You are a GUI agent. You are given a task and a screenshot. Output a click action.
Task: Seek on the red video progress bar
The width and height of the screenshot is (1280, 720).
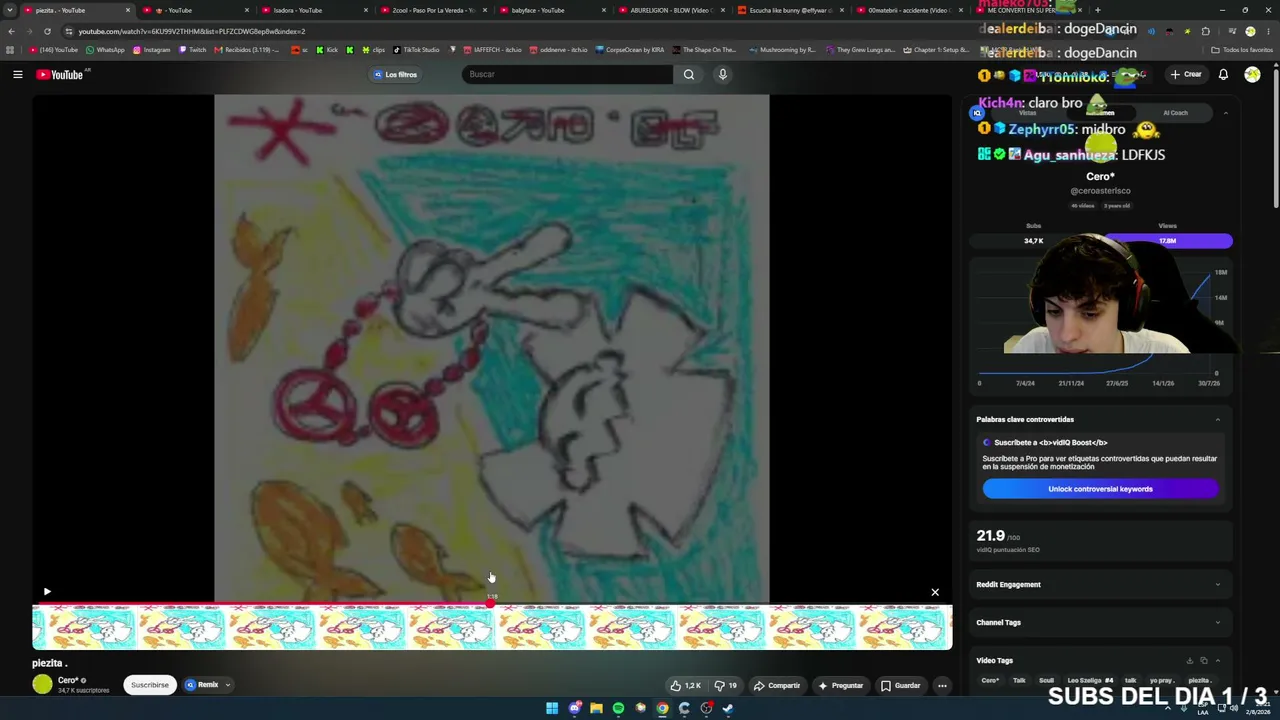(x=492, y=604)
